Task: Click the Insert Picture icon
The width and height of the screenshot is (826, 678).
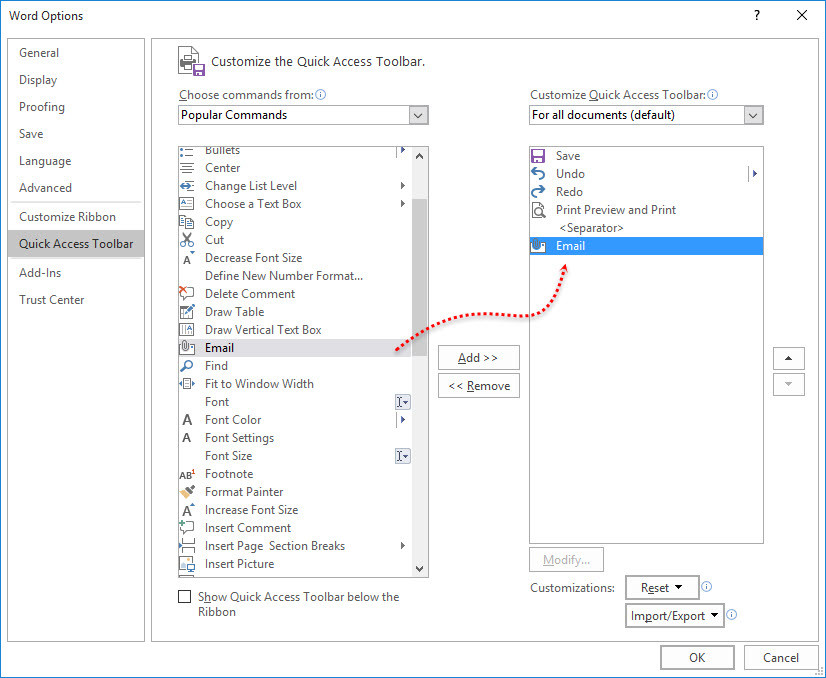Action: click(186, 564)
